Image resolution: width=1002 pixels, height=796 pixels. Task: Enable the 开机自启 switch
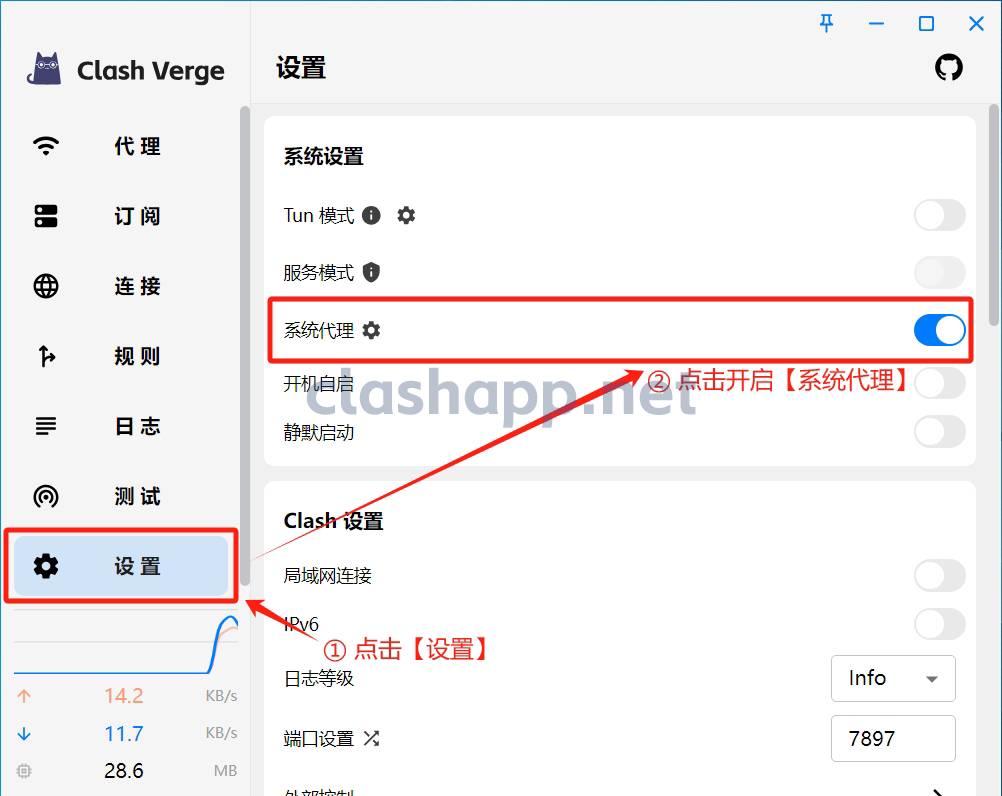939,383
